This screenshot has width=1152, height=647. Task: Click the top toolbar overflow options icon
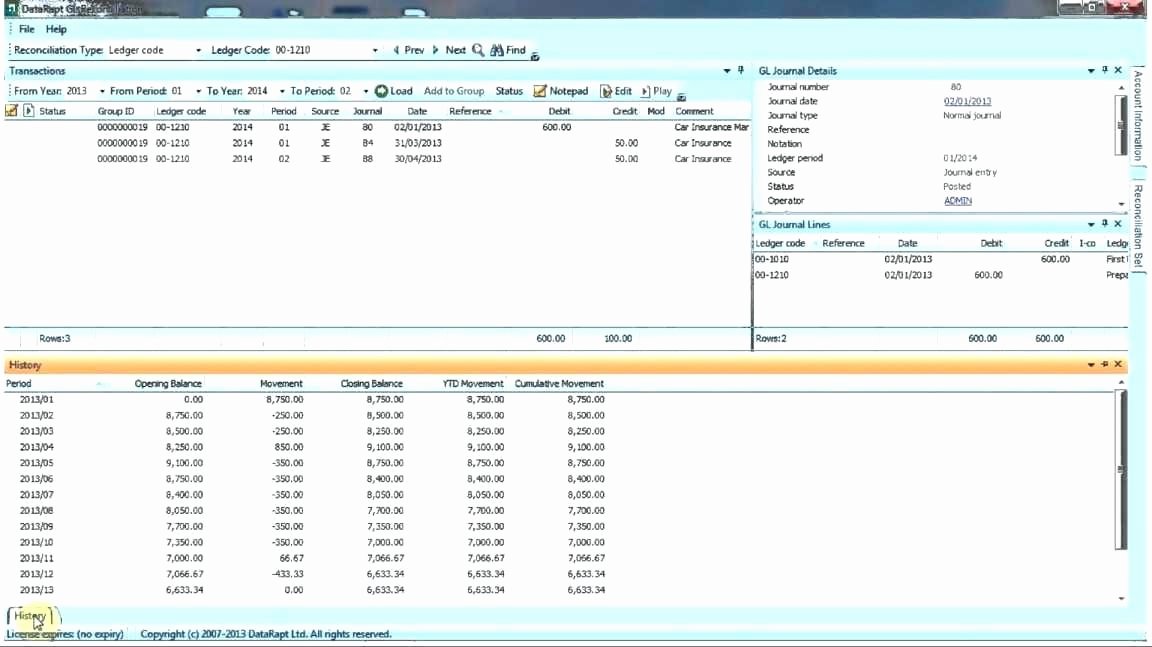click(x=535, y=57)
